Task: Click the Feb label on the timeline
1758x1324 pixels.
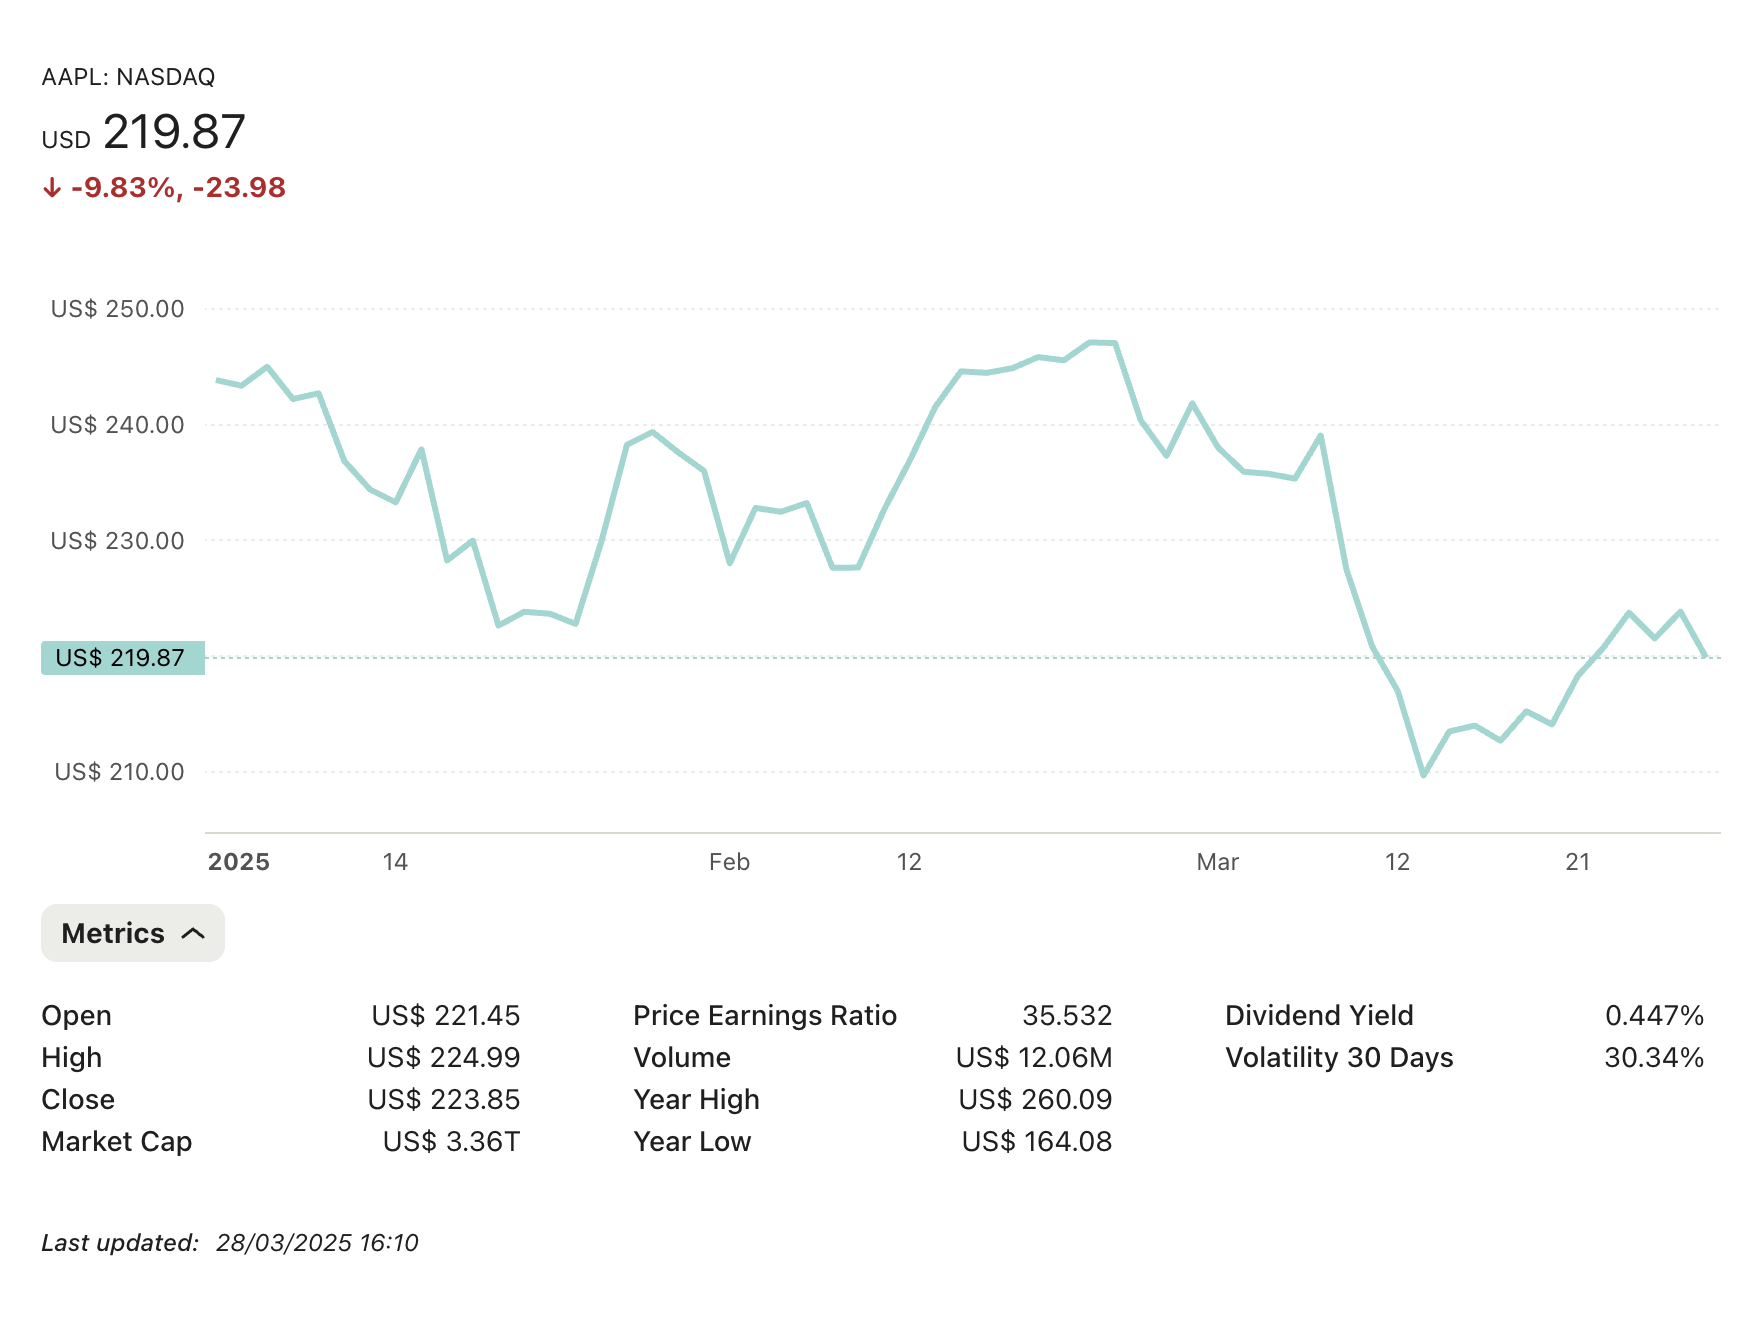Action: click(729, 861)
